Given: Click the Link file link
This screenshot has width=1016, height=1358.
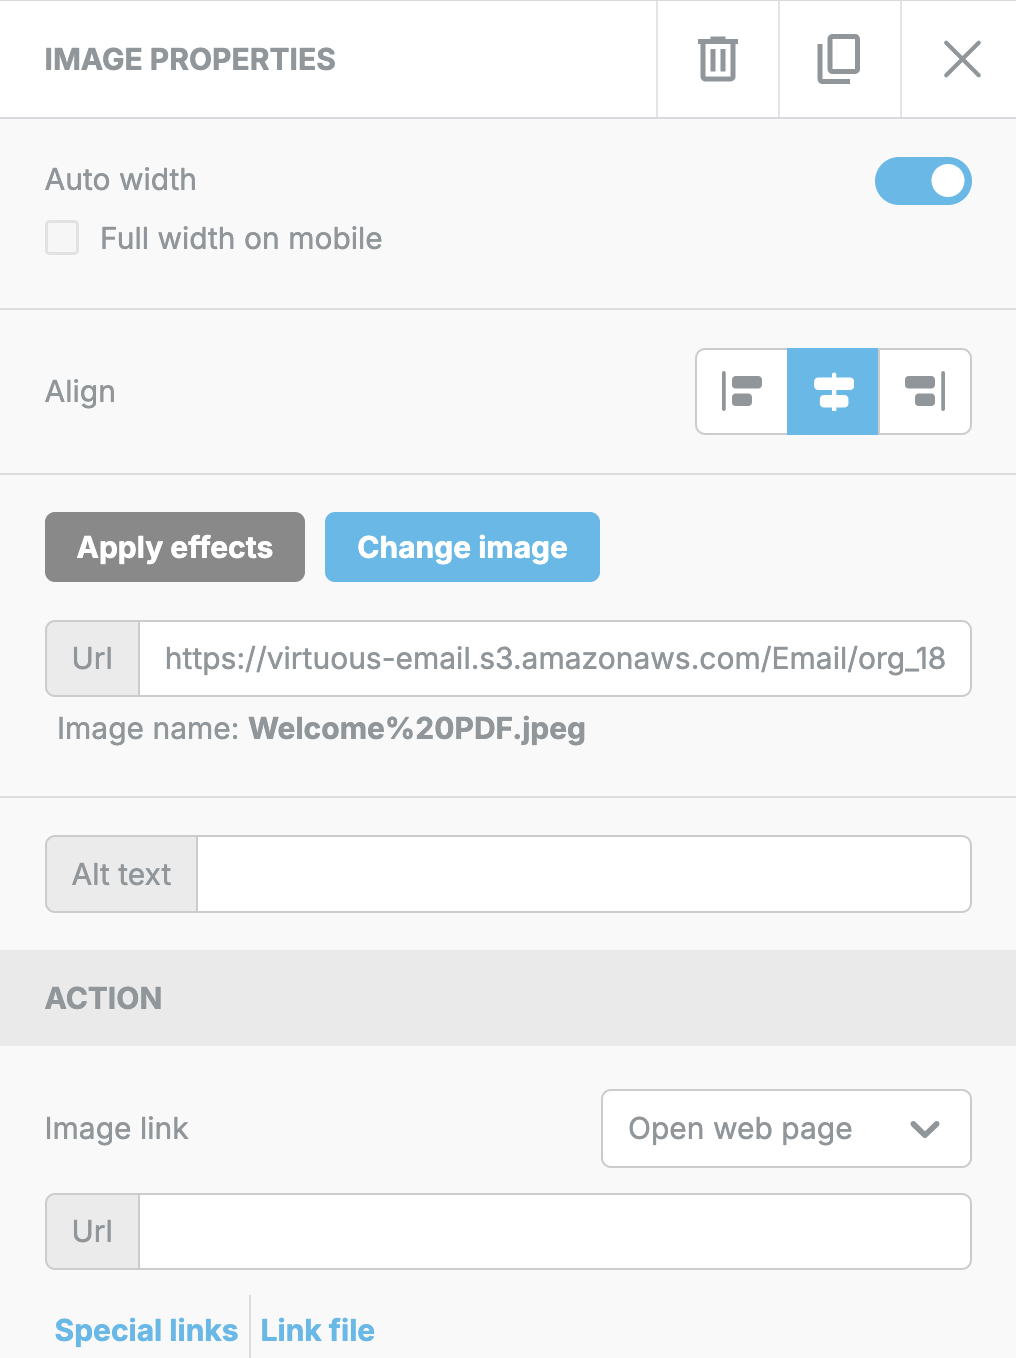Looking at the screenshot, I should (317, 1330).
